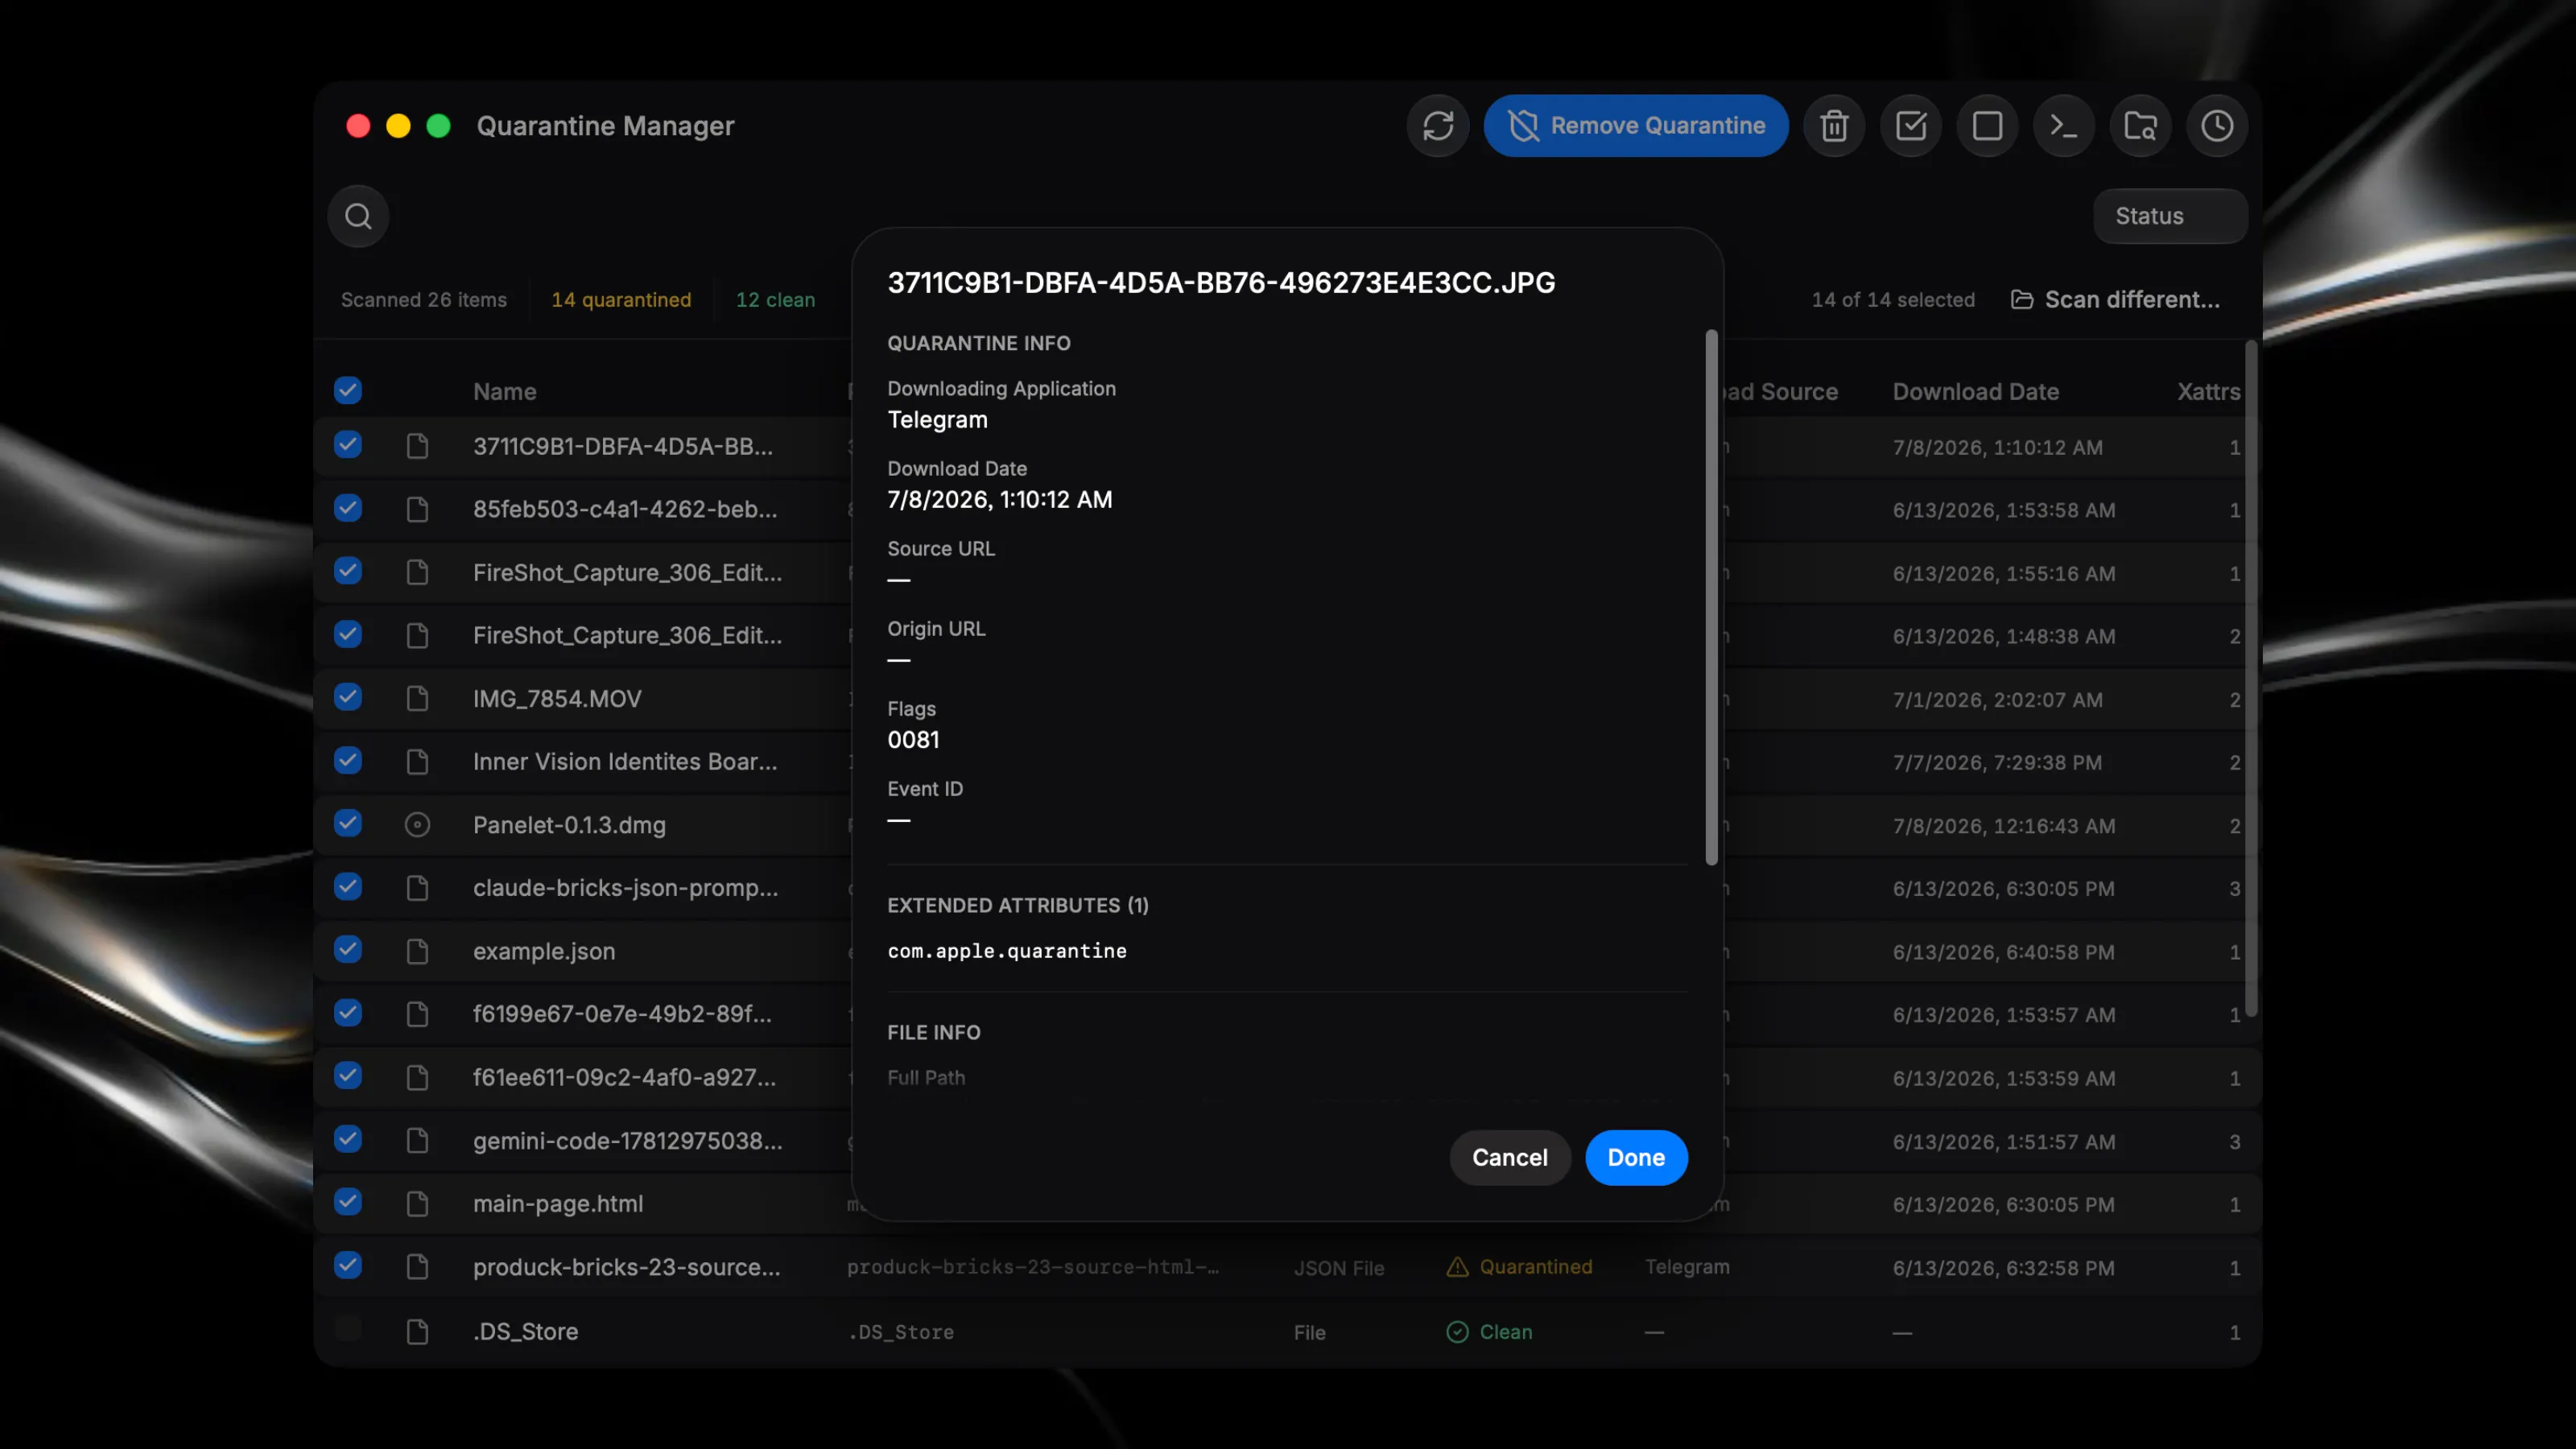The width and height of the screenshot is (2576, 1449).
Task: Sort by Download Date column header
Action: (1975, 392)
